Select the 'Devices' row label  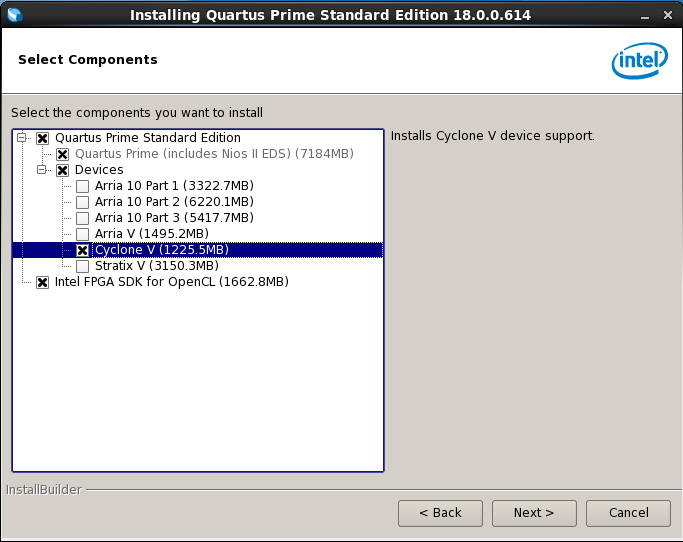click(x=99, y=170)
